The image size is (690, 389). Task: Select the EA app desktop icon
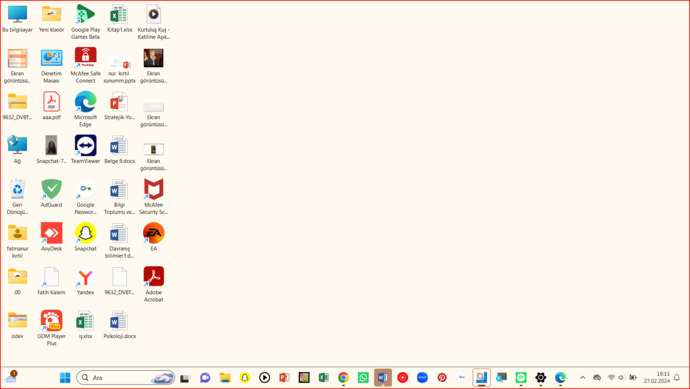pyautogui.click(x=154, y=237)
